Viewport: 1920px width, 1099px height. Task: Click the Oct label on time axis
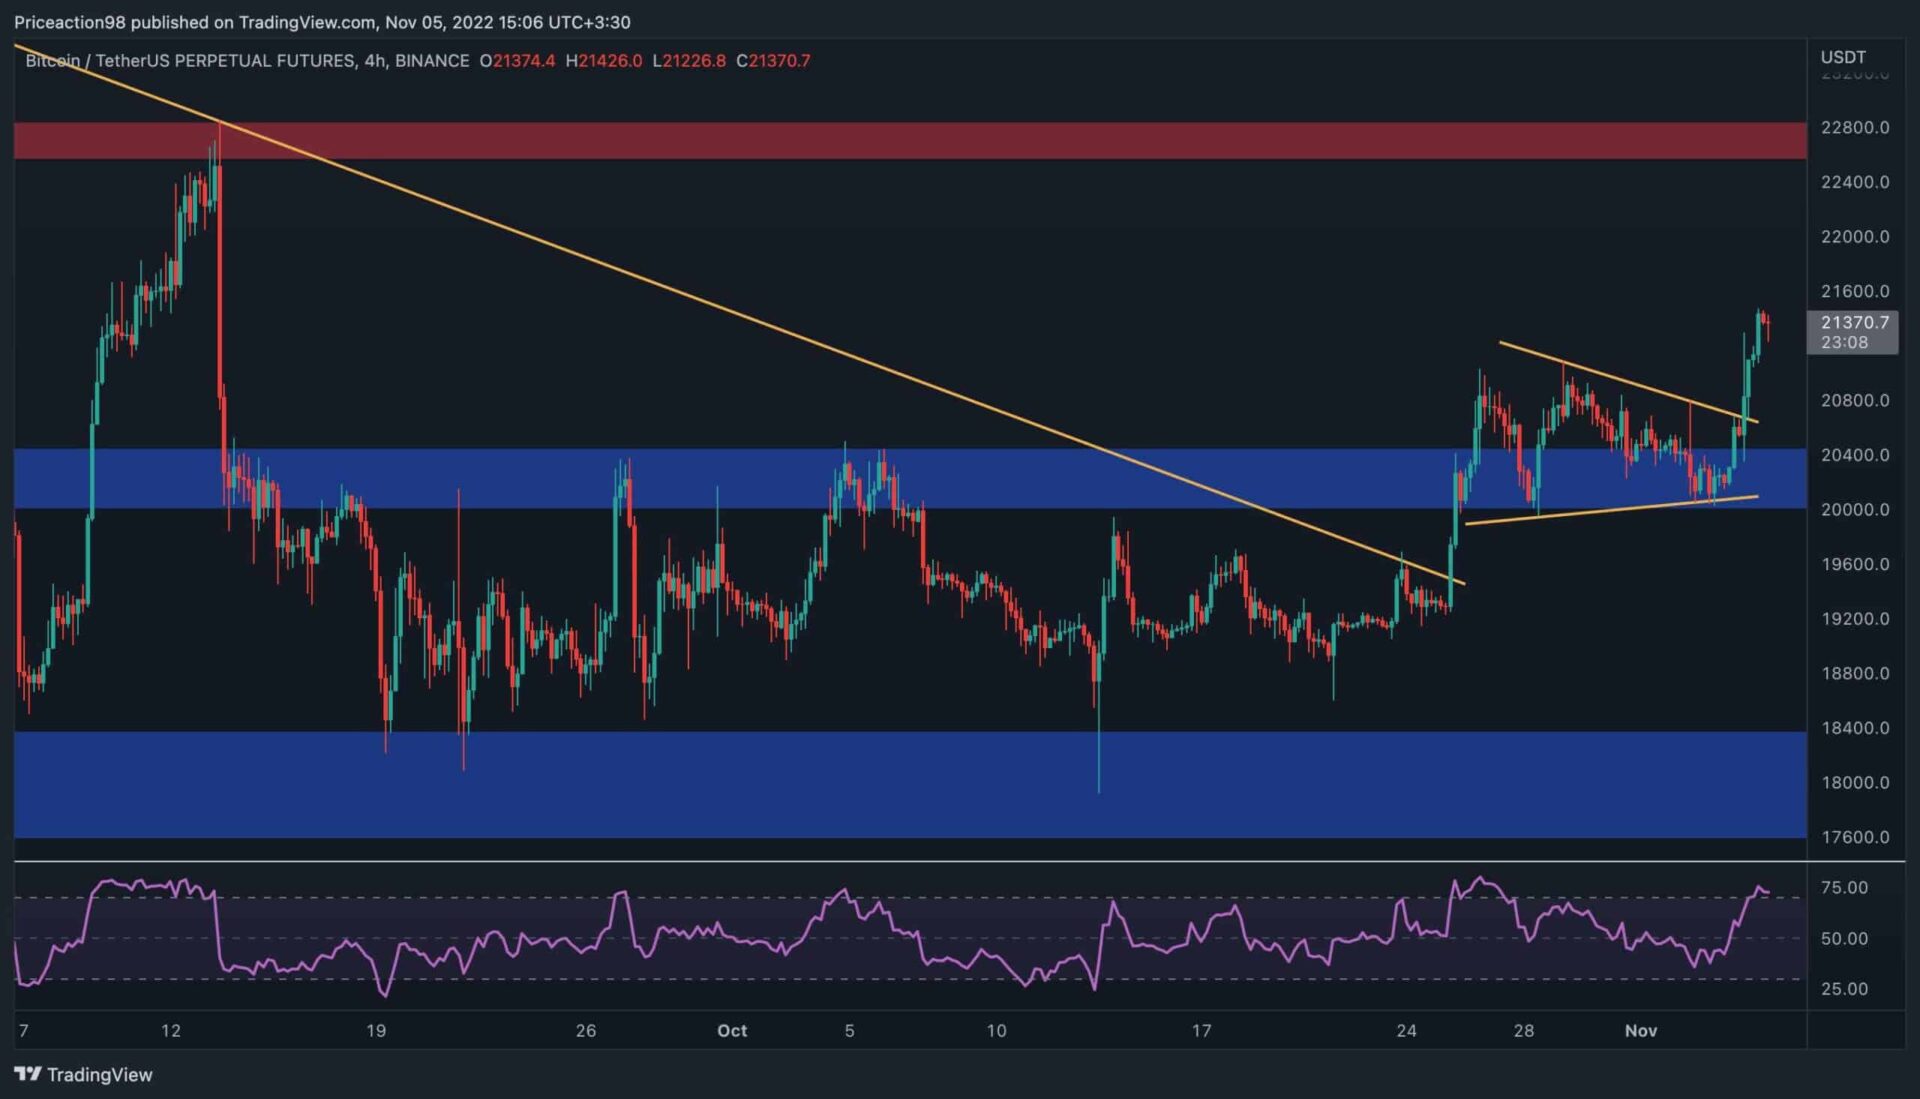(x=731, y=1031)
